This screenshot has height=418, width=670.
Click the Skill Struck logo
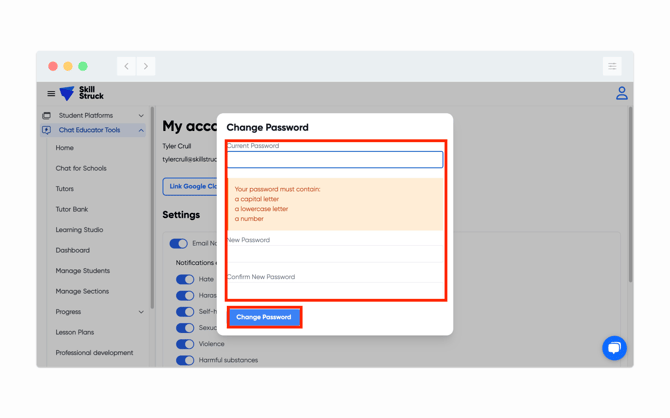(x=82, y=93)
